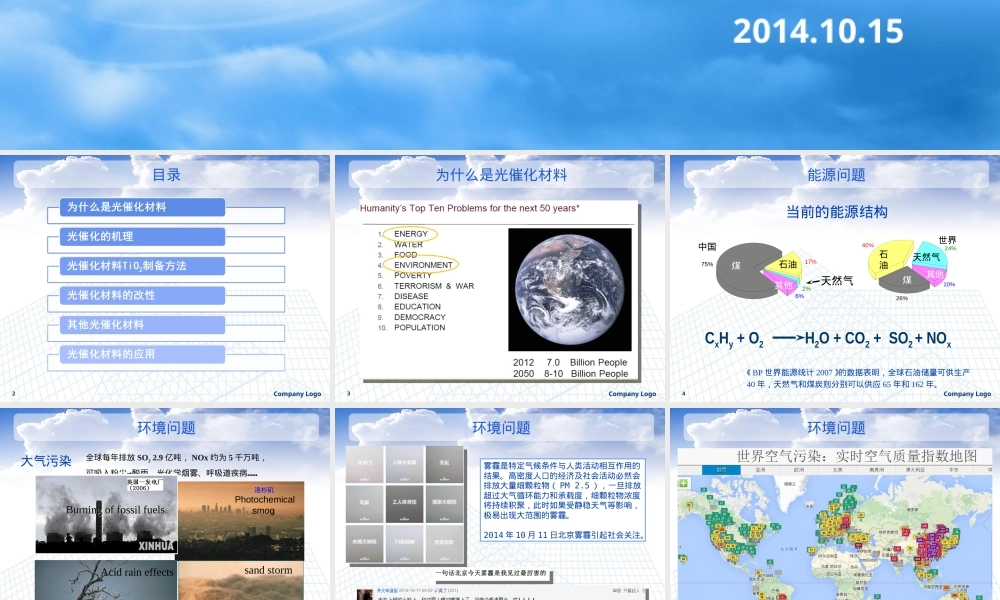Screen dimensions: 1000x600
Task: Click the circled ENERGY list entry
Action: pyautogui.click(x=410, y=234)
